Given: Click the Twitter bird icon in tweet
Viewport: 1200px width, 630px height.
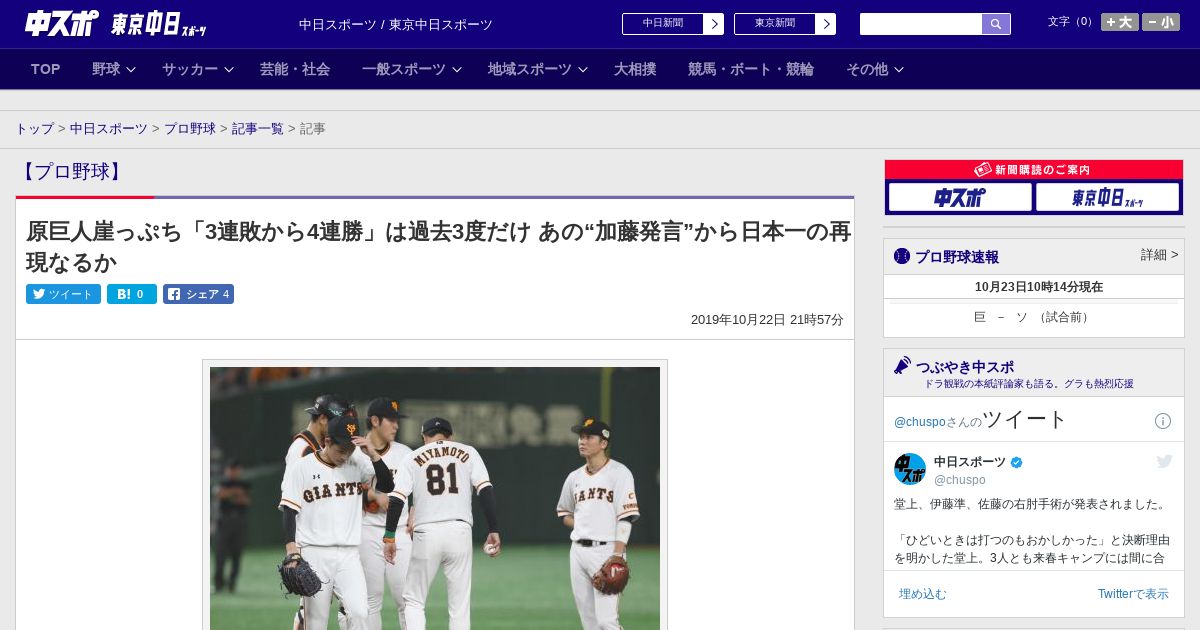Looking at the screenshot, I should (1164, 461).
